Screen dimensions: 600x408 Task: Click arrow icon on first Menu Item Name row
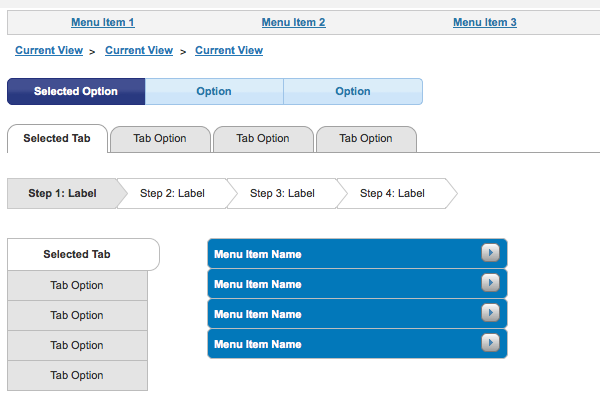490,253
